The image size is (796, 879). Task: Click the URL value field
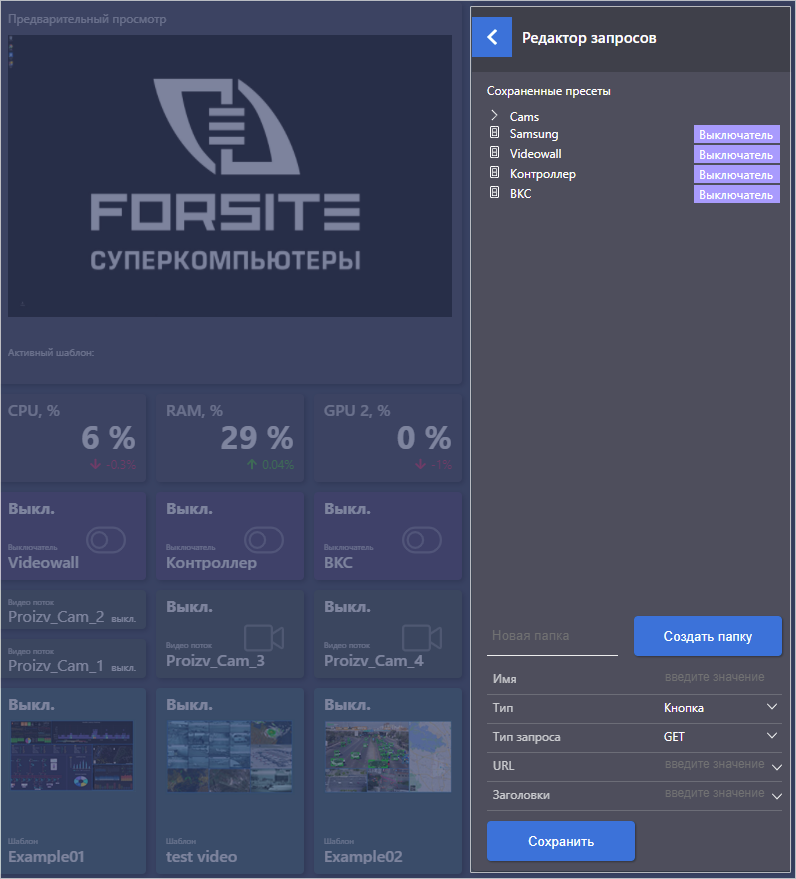click(x=714, y=765)
